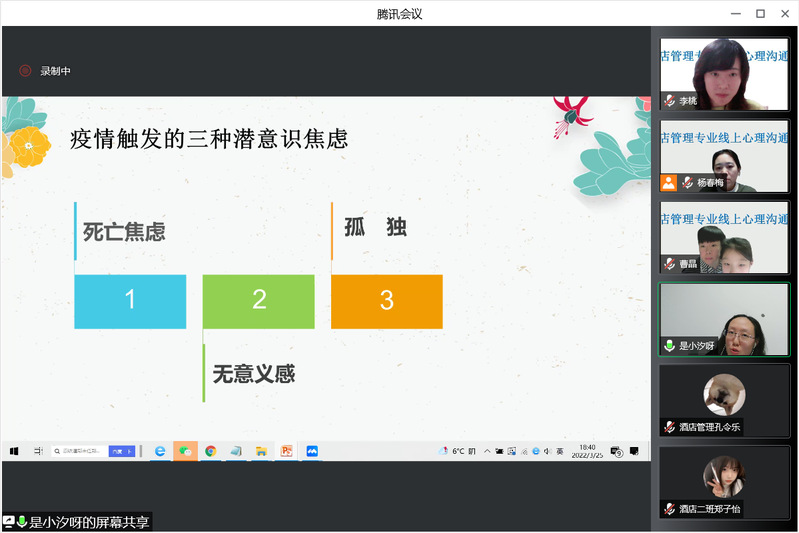Click the green mic icon beside 是小汐呀

(x=670, y=345)
